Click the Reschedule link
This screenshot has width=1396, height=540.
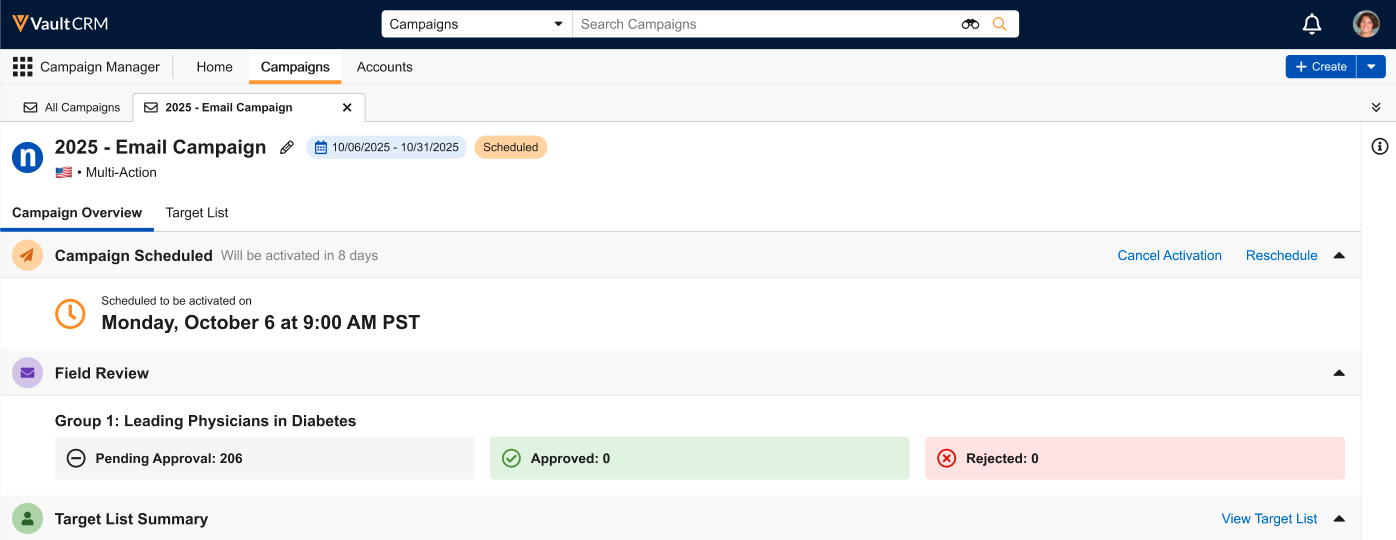click(x=1281, y=255)
